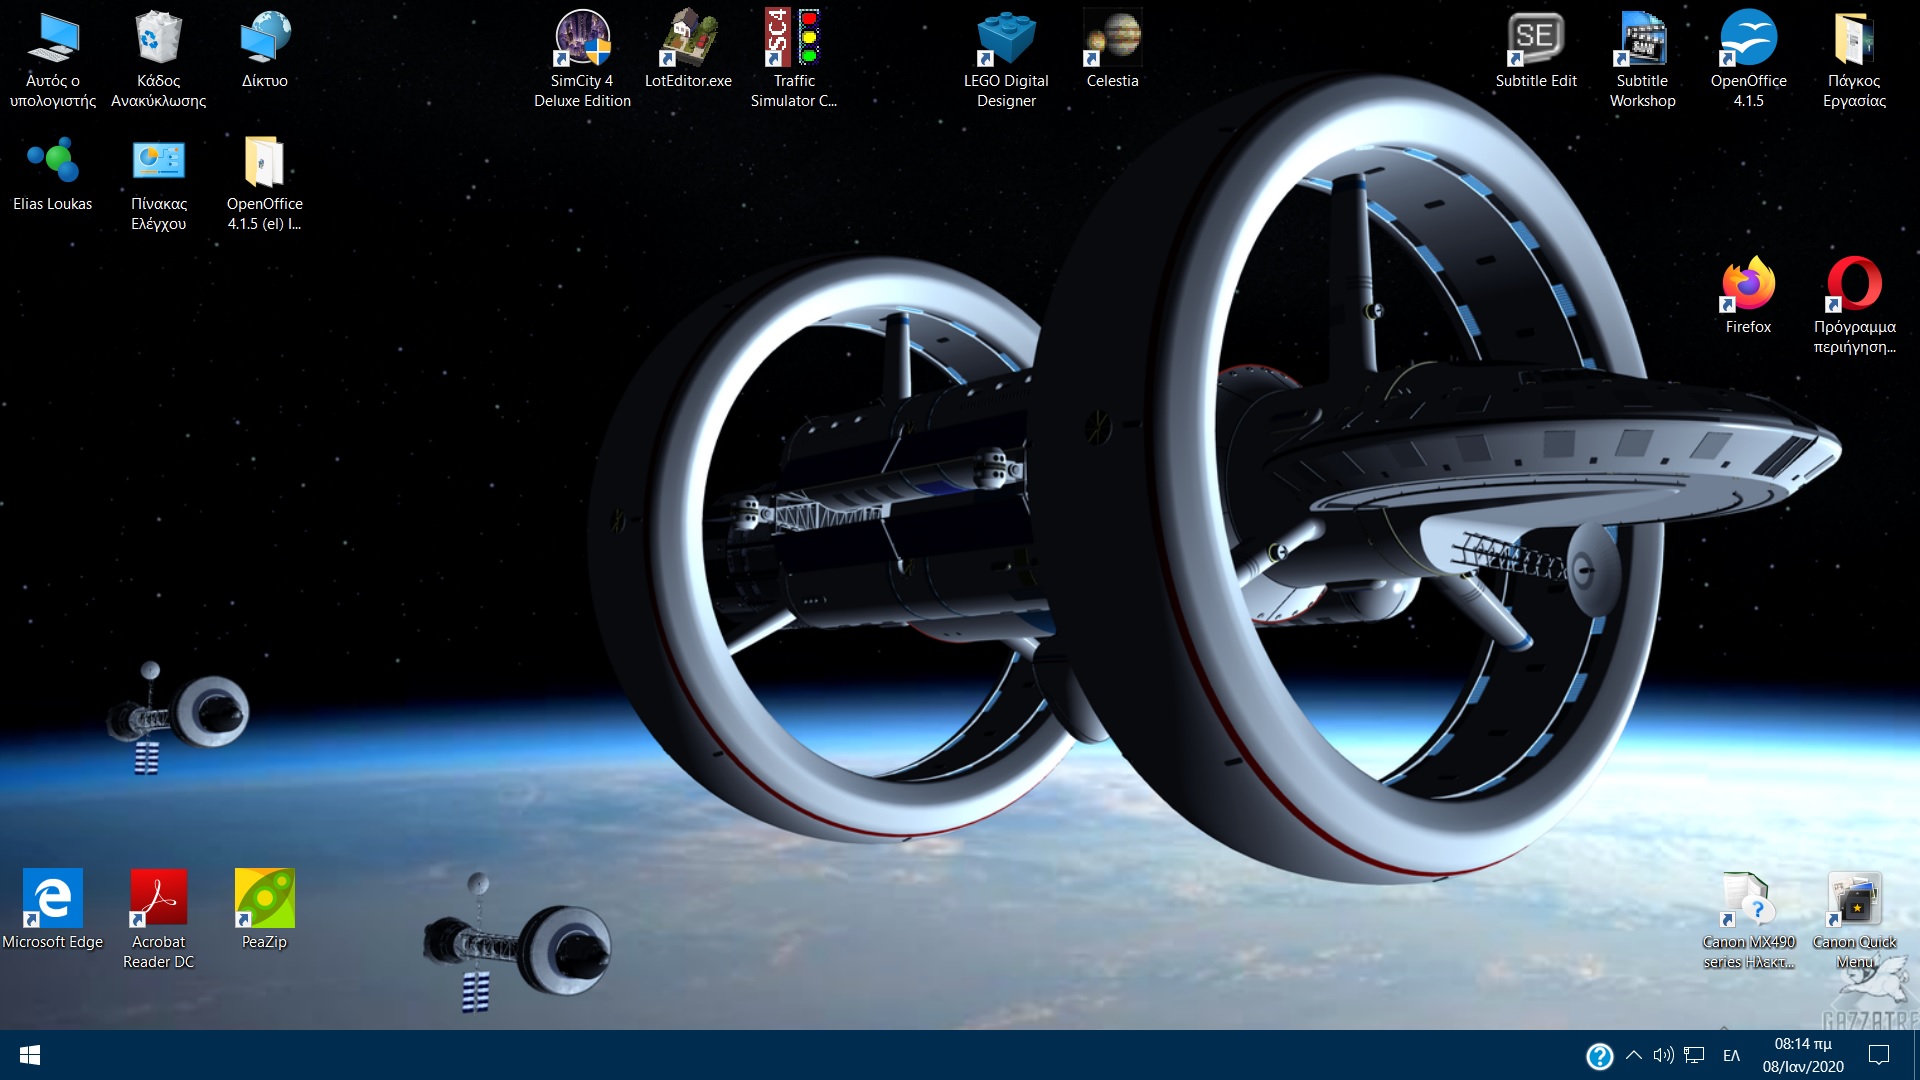Open the Canon MX490 series manual shortcut

[1748, 920]
